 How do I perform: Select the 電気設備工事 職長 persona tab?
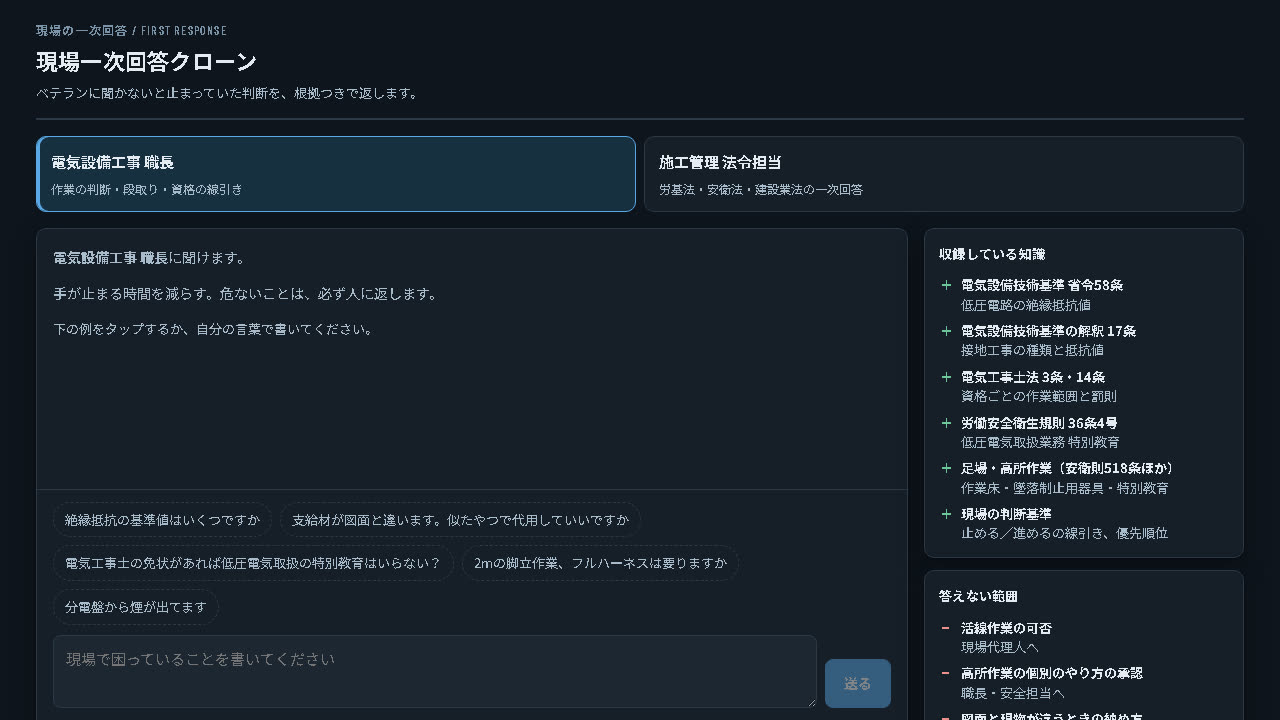[x=336, y=174]
